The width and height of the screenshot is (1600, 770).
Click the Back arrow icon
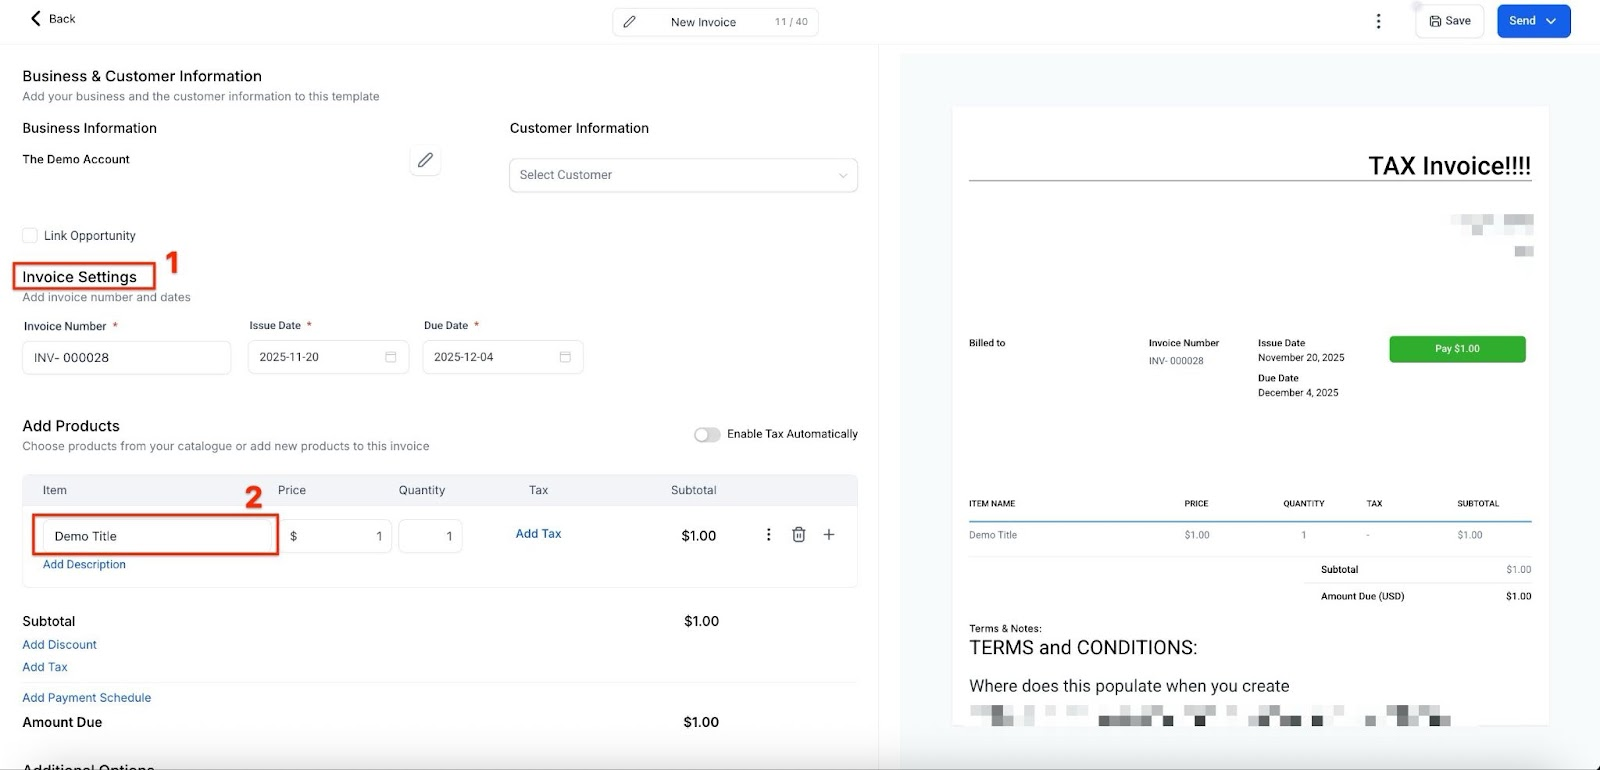35,18
